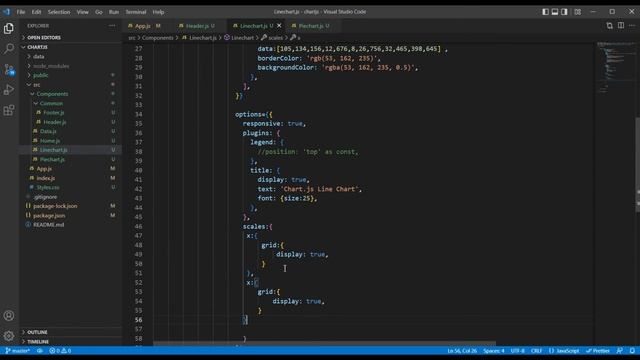Open the Terminal menu
This screenshot has width=640, height=360.
136,12
